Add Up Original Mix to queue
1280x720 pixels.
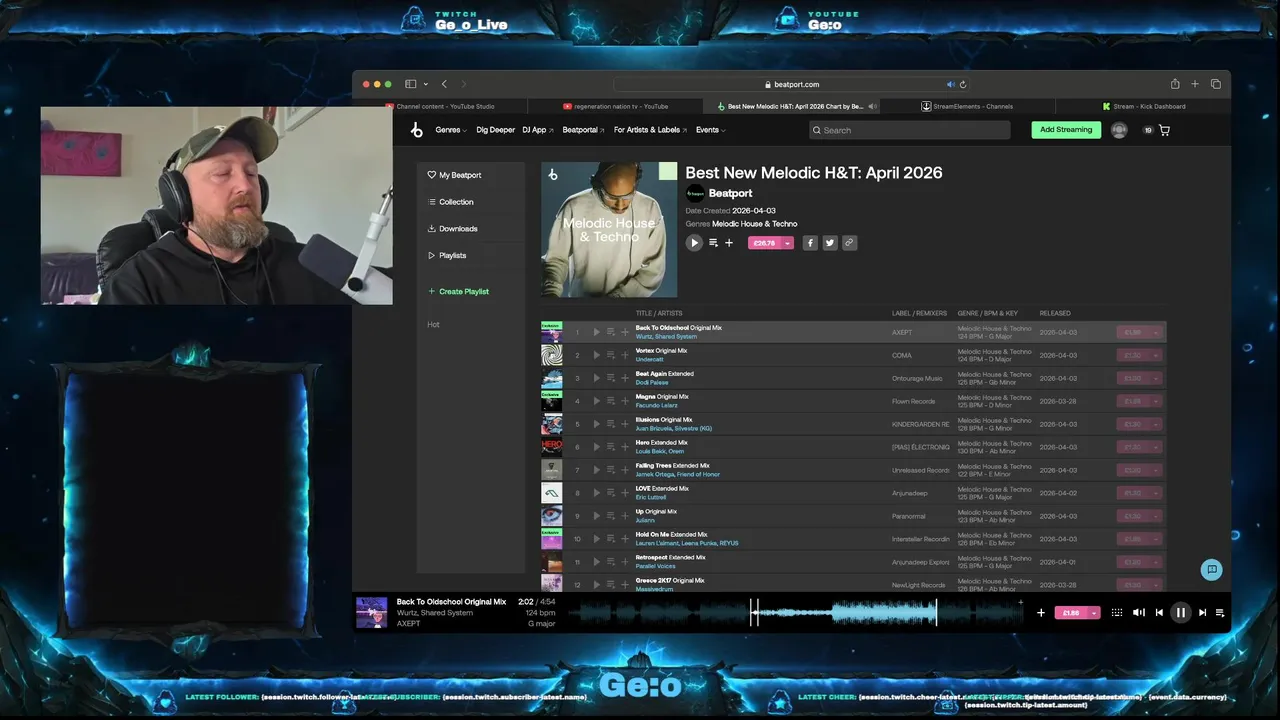(x=610, y=516)
